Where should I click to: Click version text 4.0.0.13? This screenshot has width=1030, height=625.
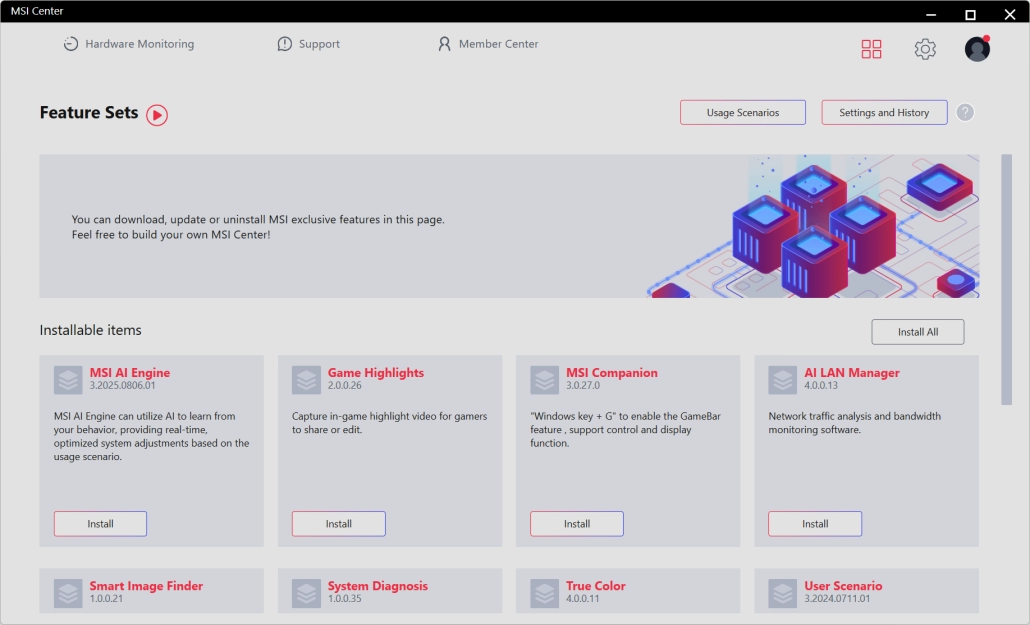(x=821, y=386)
